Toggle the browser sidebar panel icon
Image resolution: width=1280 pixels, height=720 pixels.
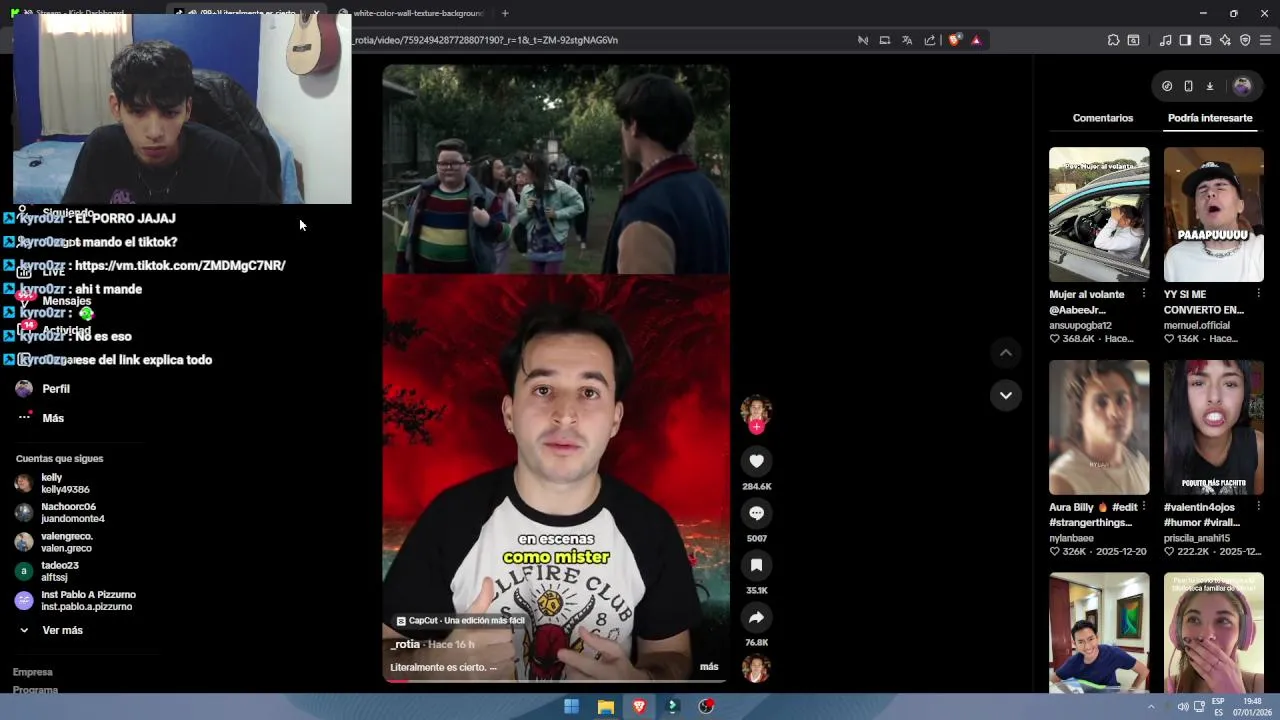pos(1185,40)
